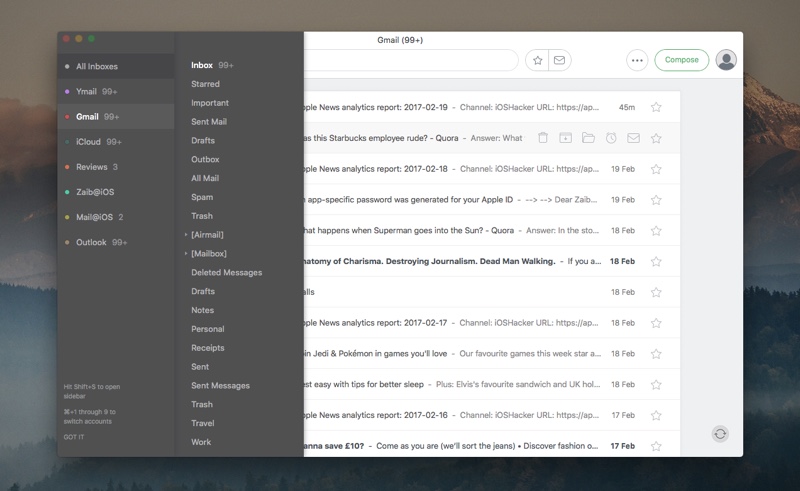This screenshot has width=800, height=491.
Task: Click the search input field
Action: 411,60
